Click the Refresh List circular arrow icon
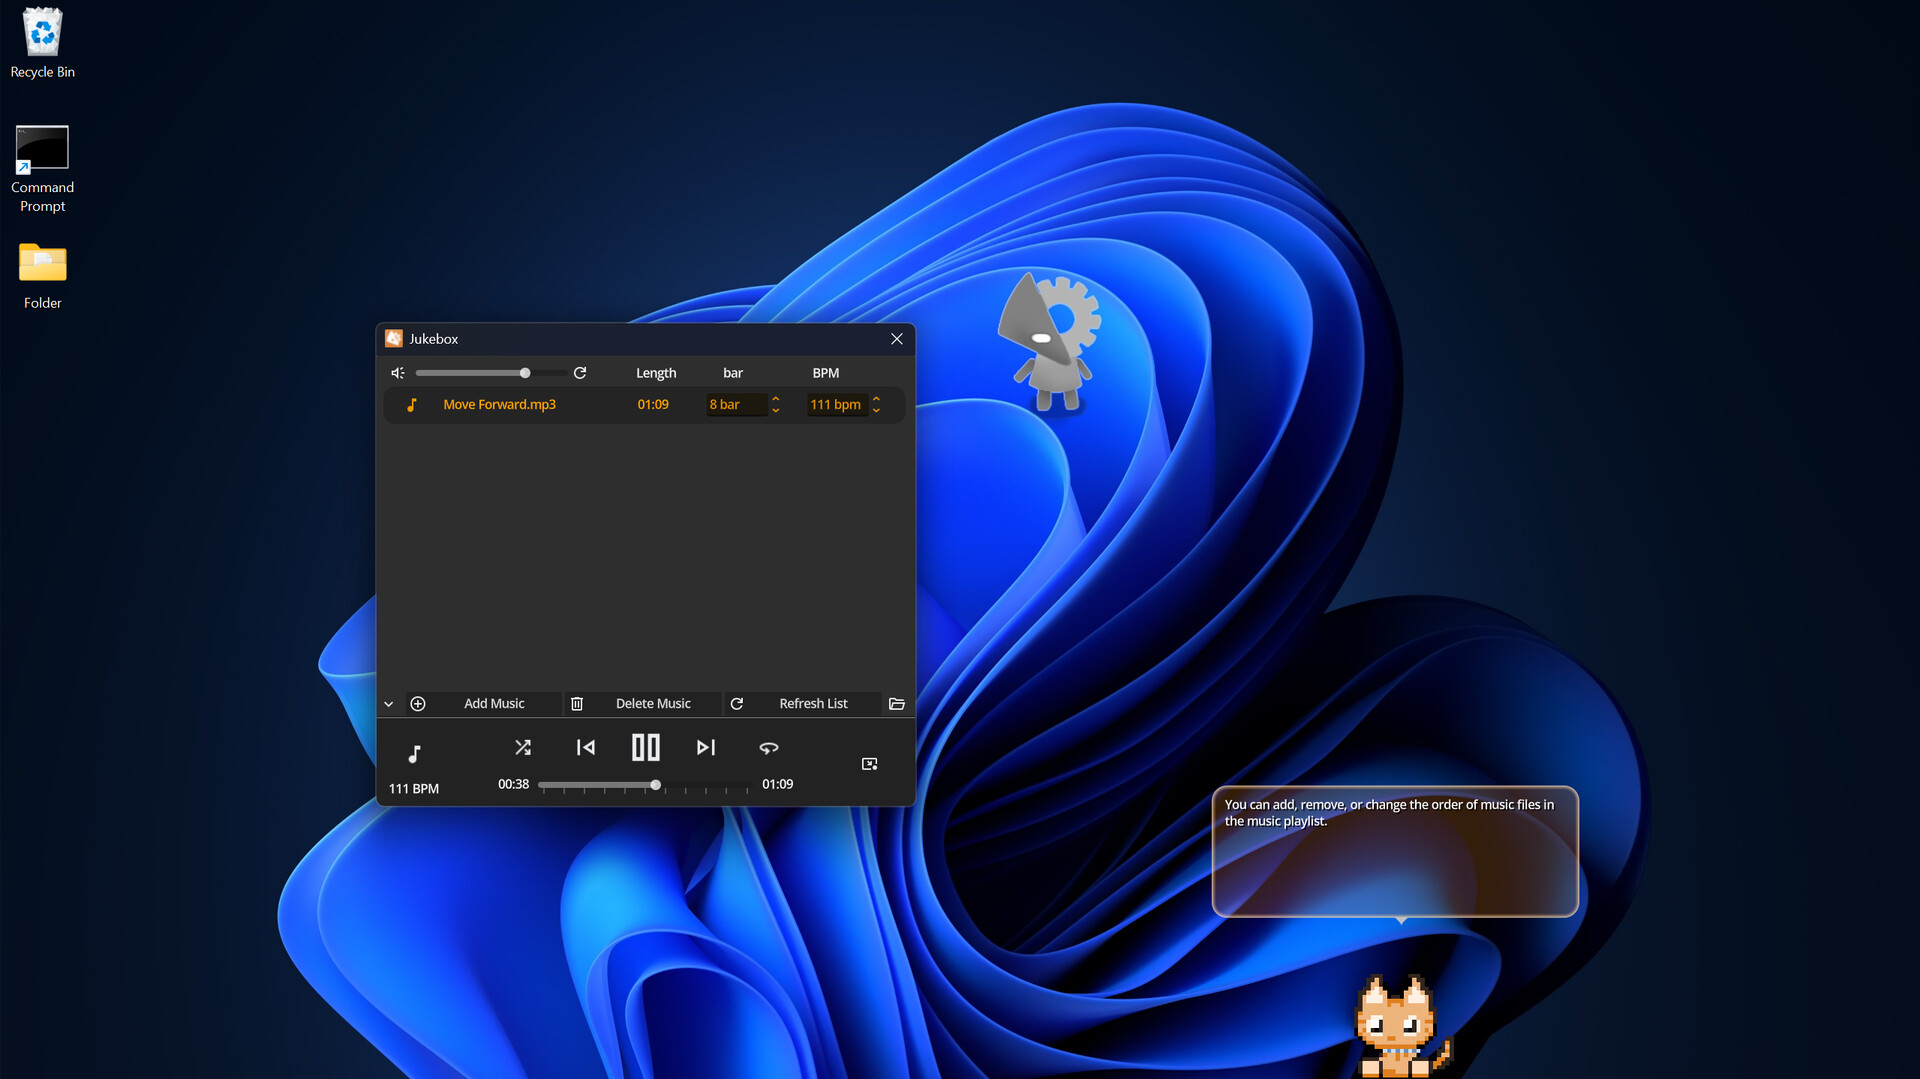Viewport: 1920px width, 1079px height. [737, 704]
